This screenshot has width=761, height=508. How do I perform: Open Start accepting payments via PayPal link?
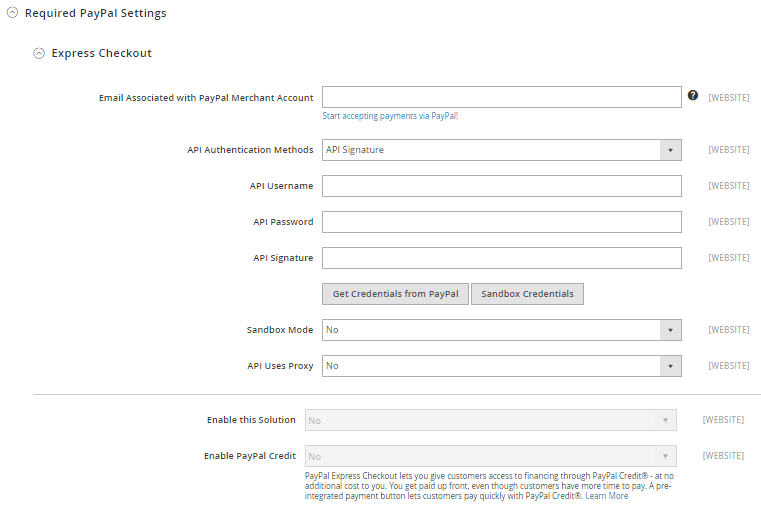[x=390, y=116]
